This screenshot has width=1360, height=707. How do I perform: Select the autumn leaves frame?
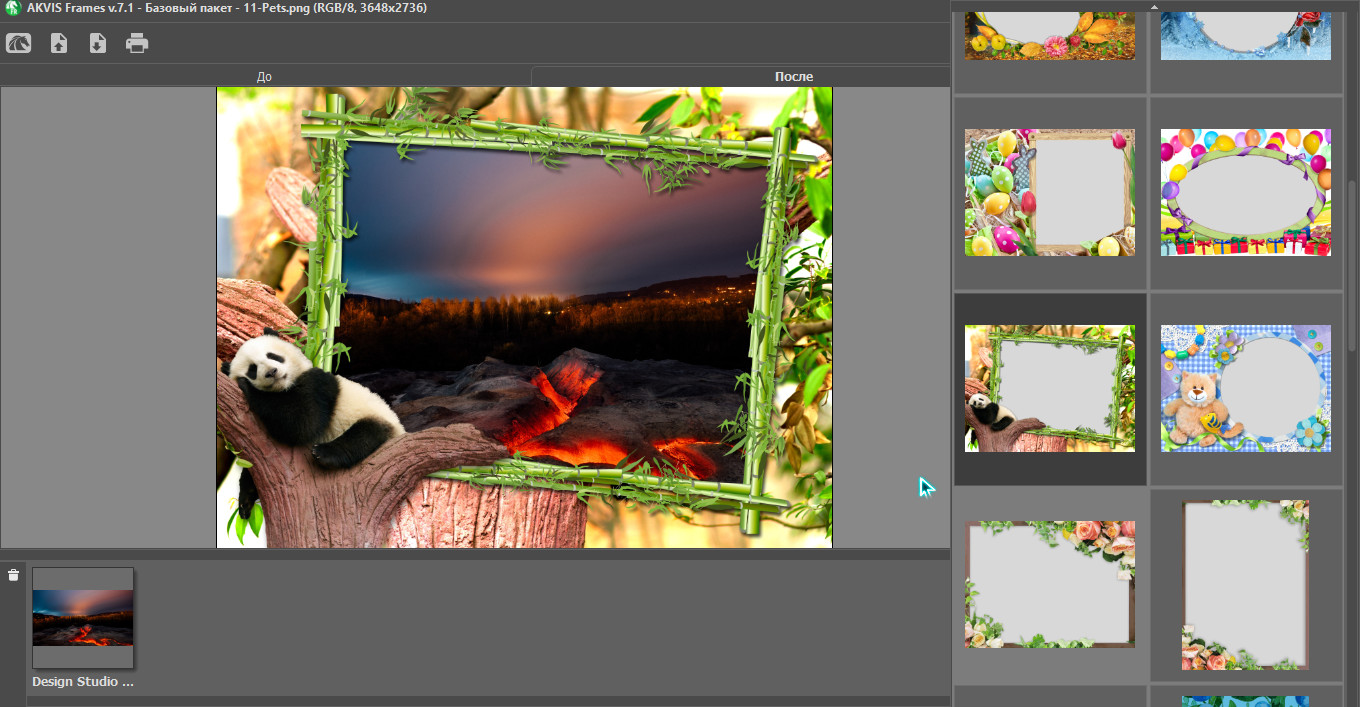click(1049, 37)
